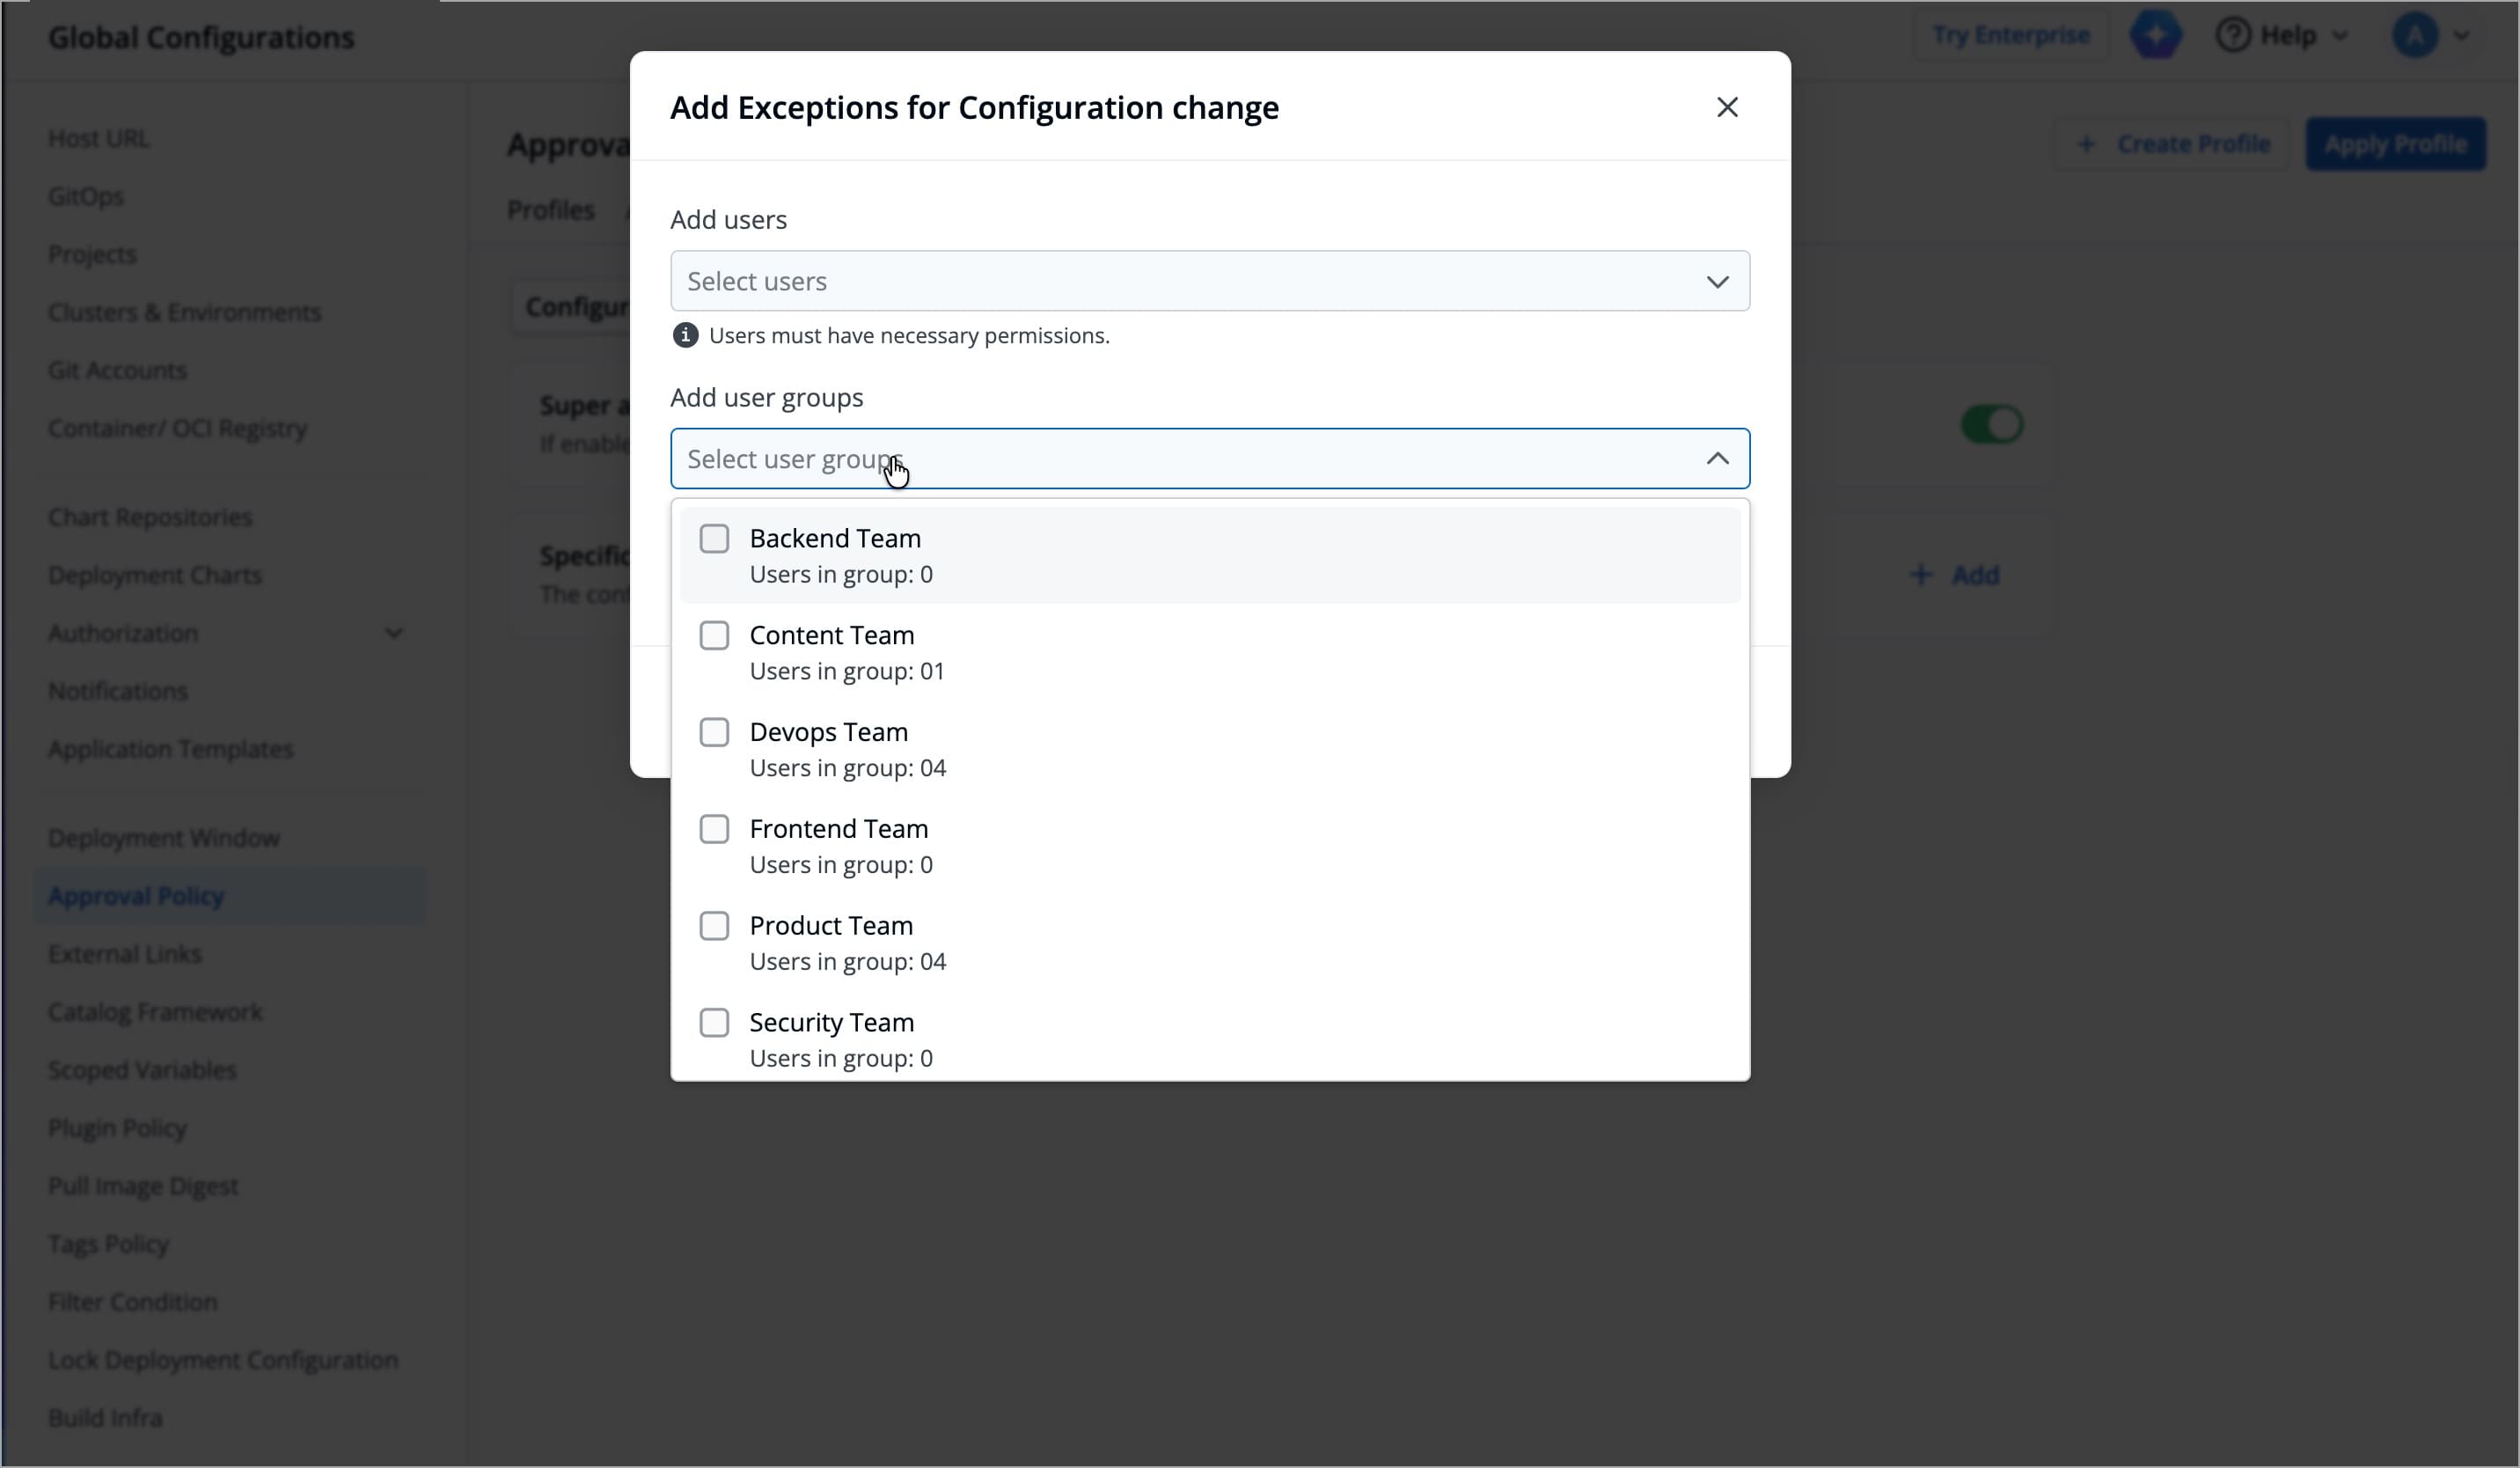Close the Add Exceptions dialog

click(x=1727, y=107)
